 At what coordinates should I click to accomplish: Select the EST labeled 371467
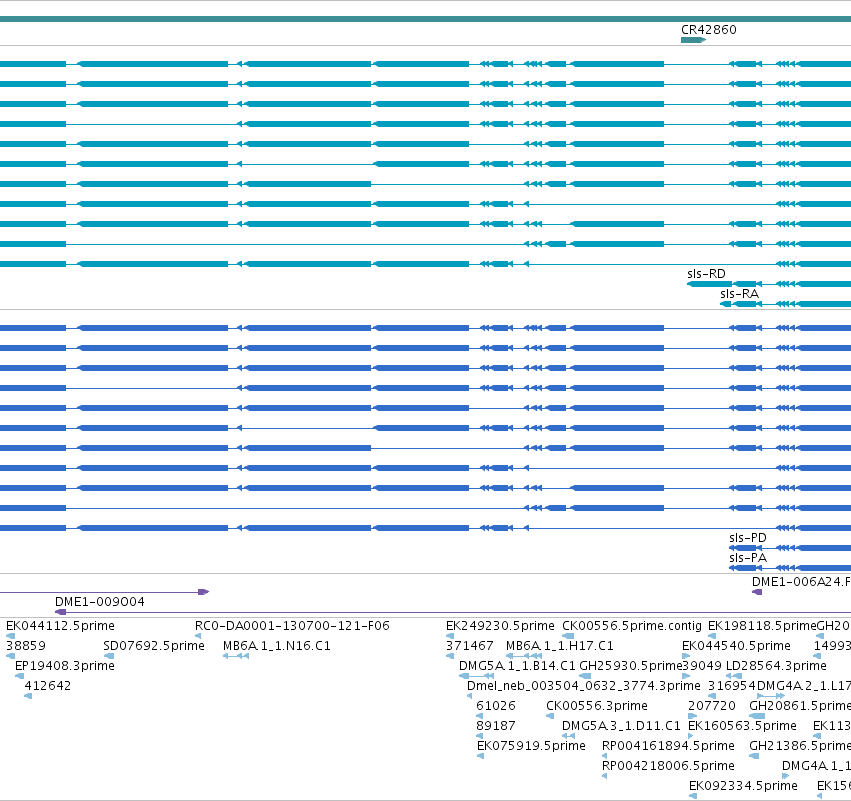469,646
